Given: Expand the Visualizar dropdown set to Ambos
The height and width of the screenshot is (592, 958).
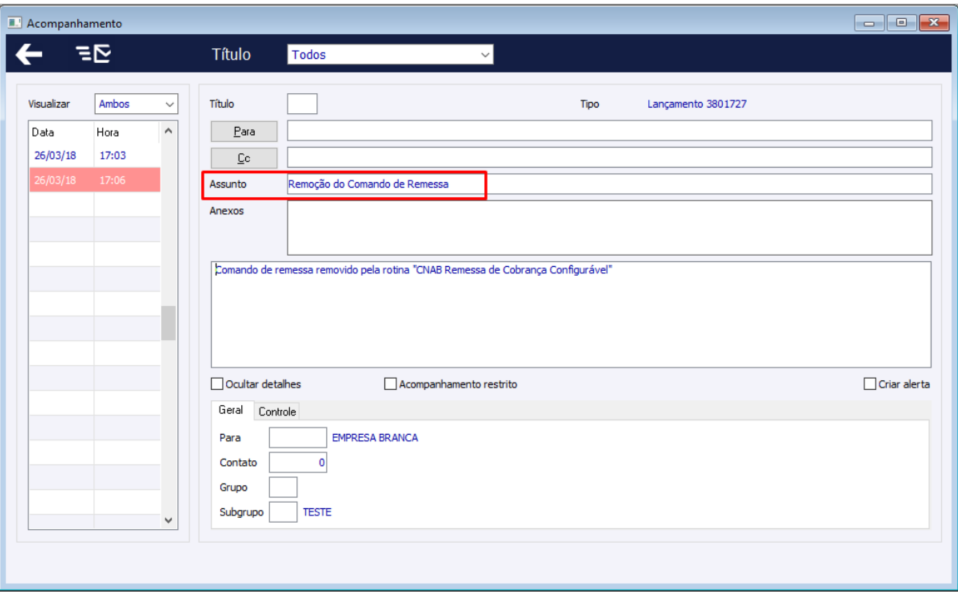Looking at the screenshot, I should click(x=136, y=104).
